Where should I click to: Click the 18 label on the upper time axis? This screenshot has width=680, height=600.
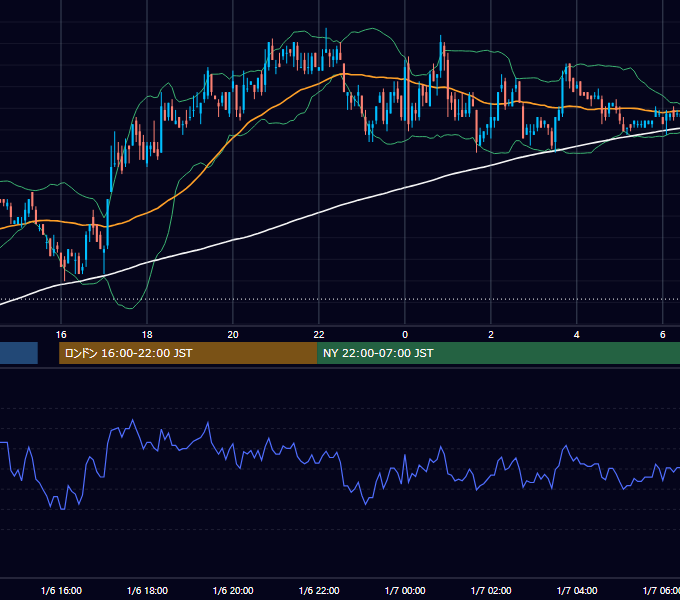(147, 335)
